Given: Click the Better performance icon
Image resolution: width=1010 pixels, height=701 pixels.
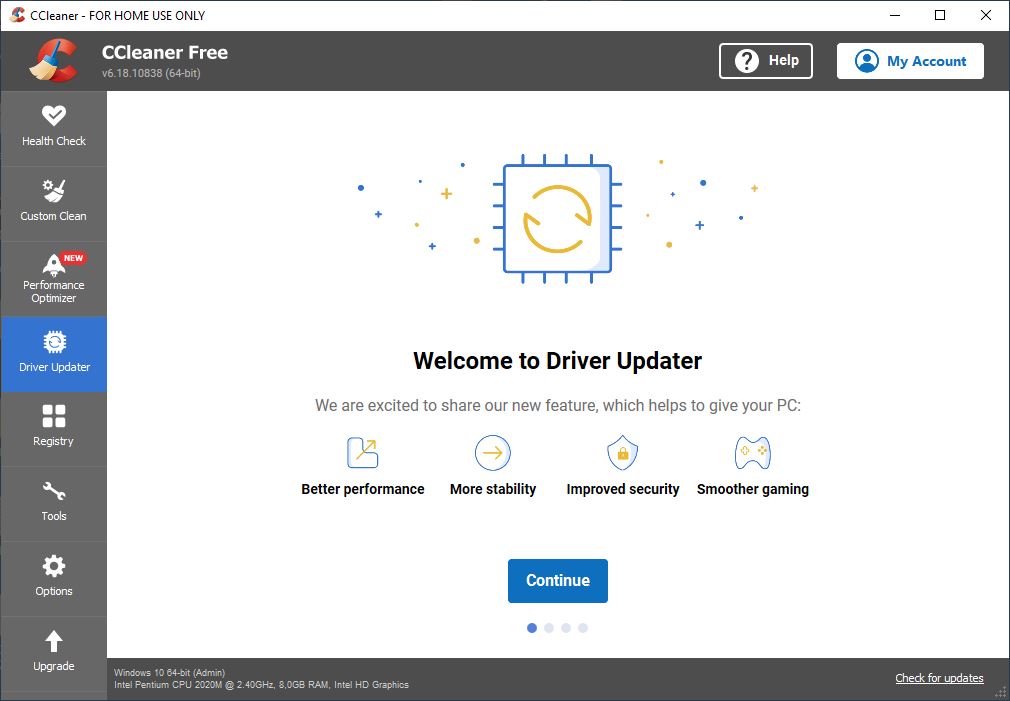Looking at the screenshot, I should [x=363, y=452].
